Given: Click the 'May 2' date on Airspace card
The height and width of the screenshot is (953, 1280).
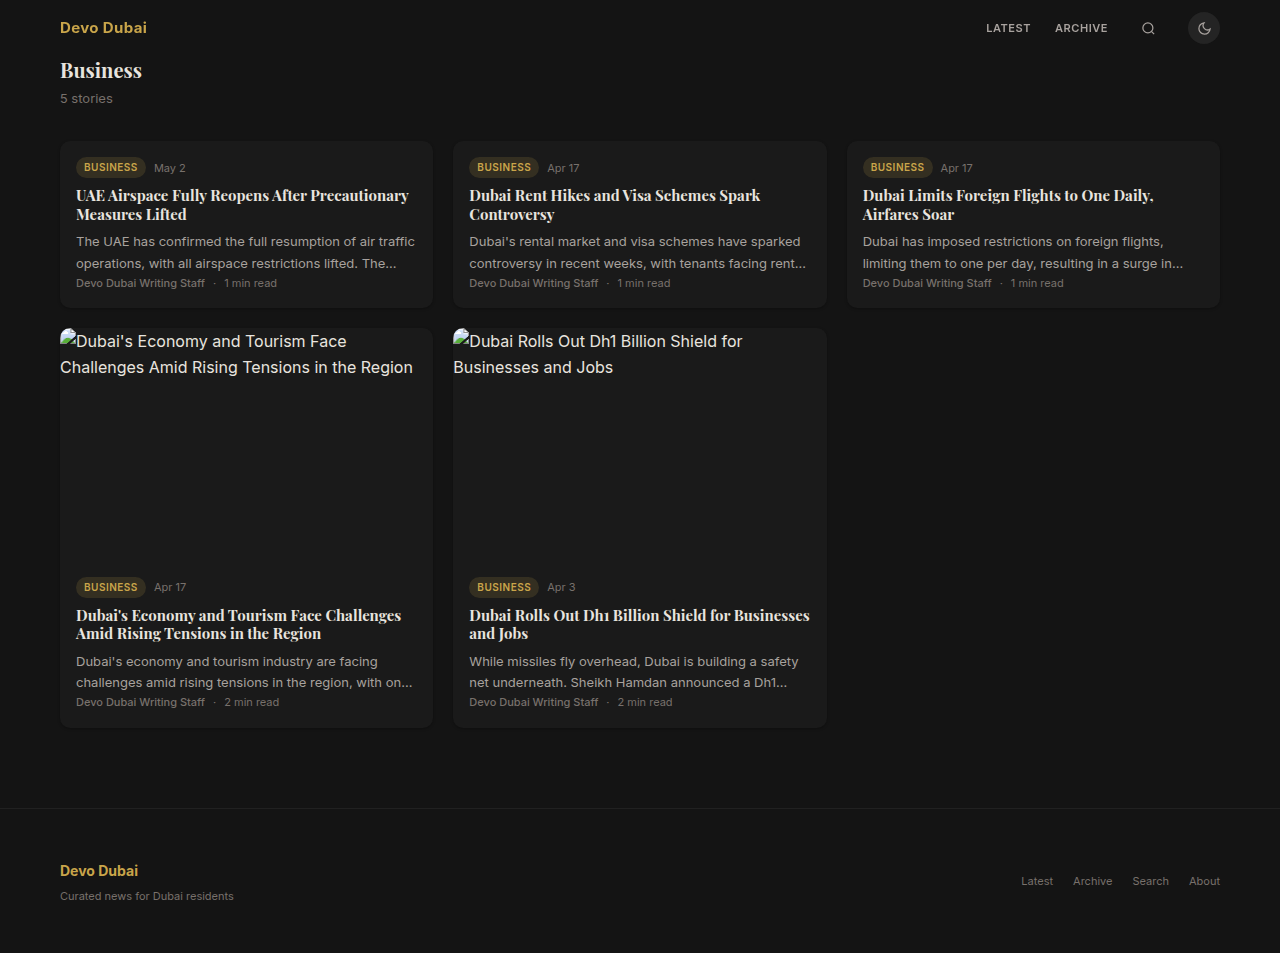Looking at the screenshot, I should point(170,168).
